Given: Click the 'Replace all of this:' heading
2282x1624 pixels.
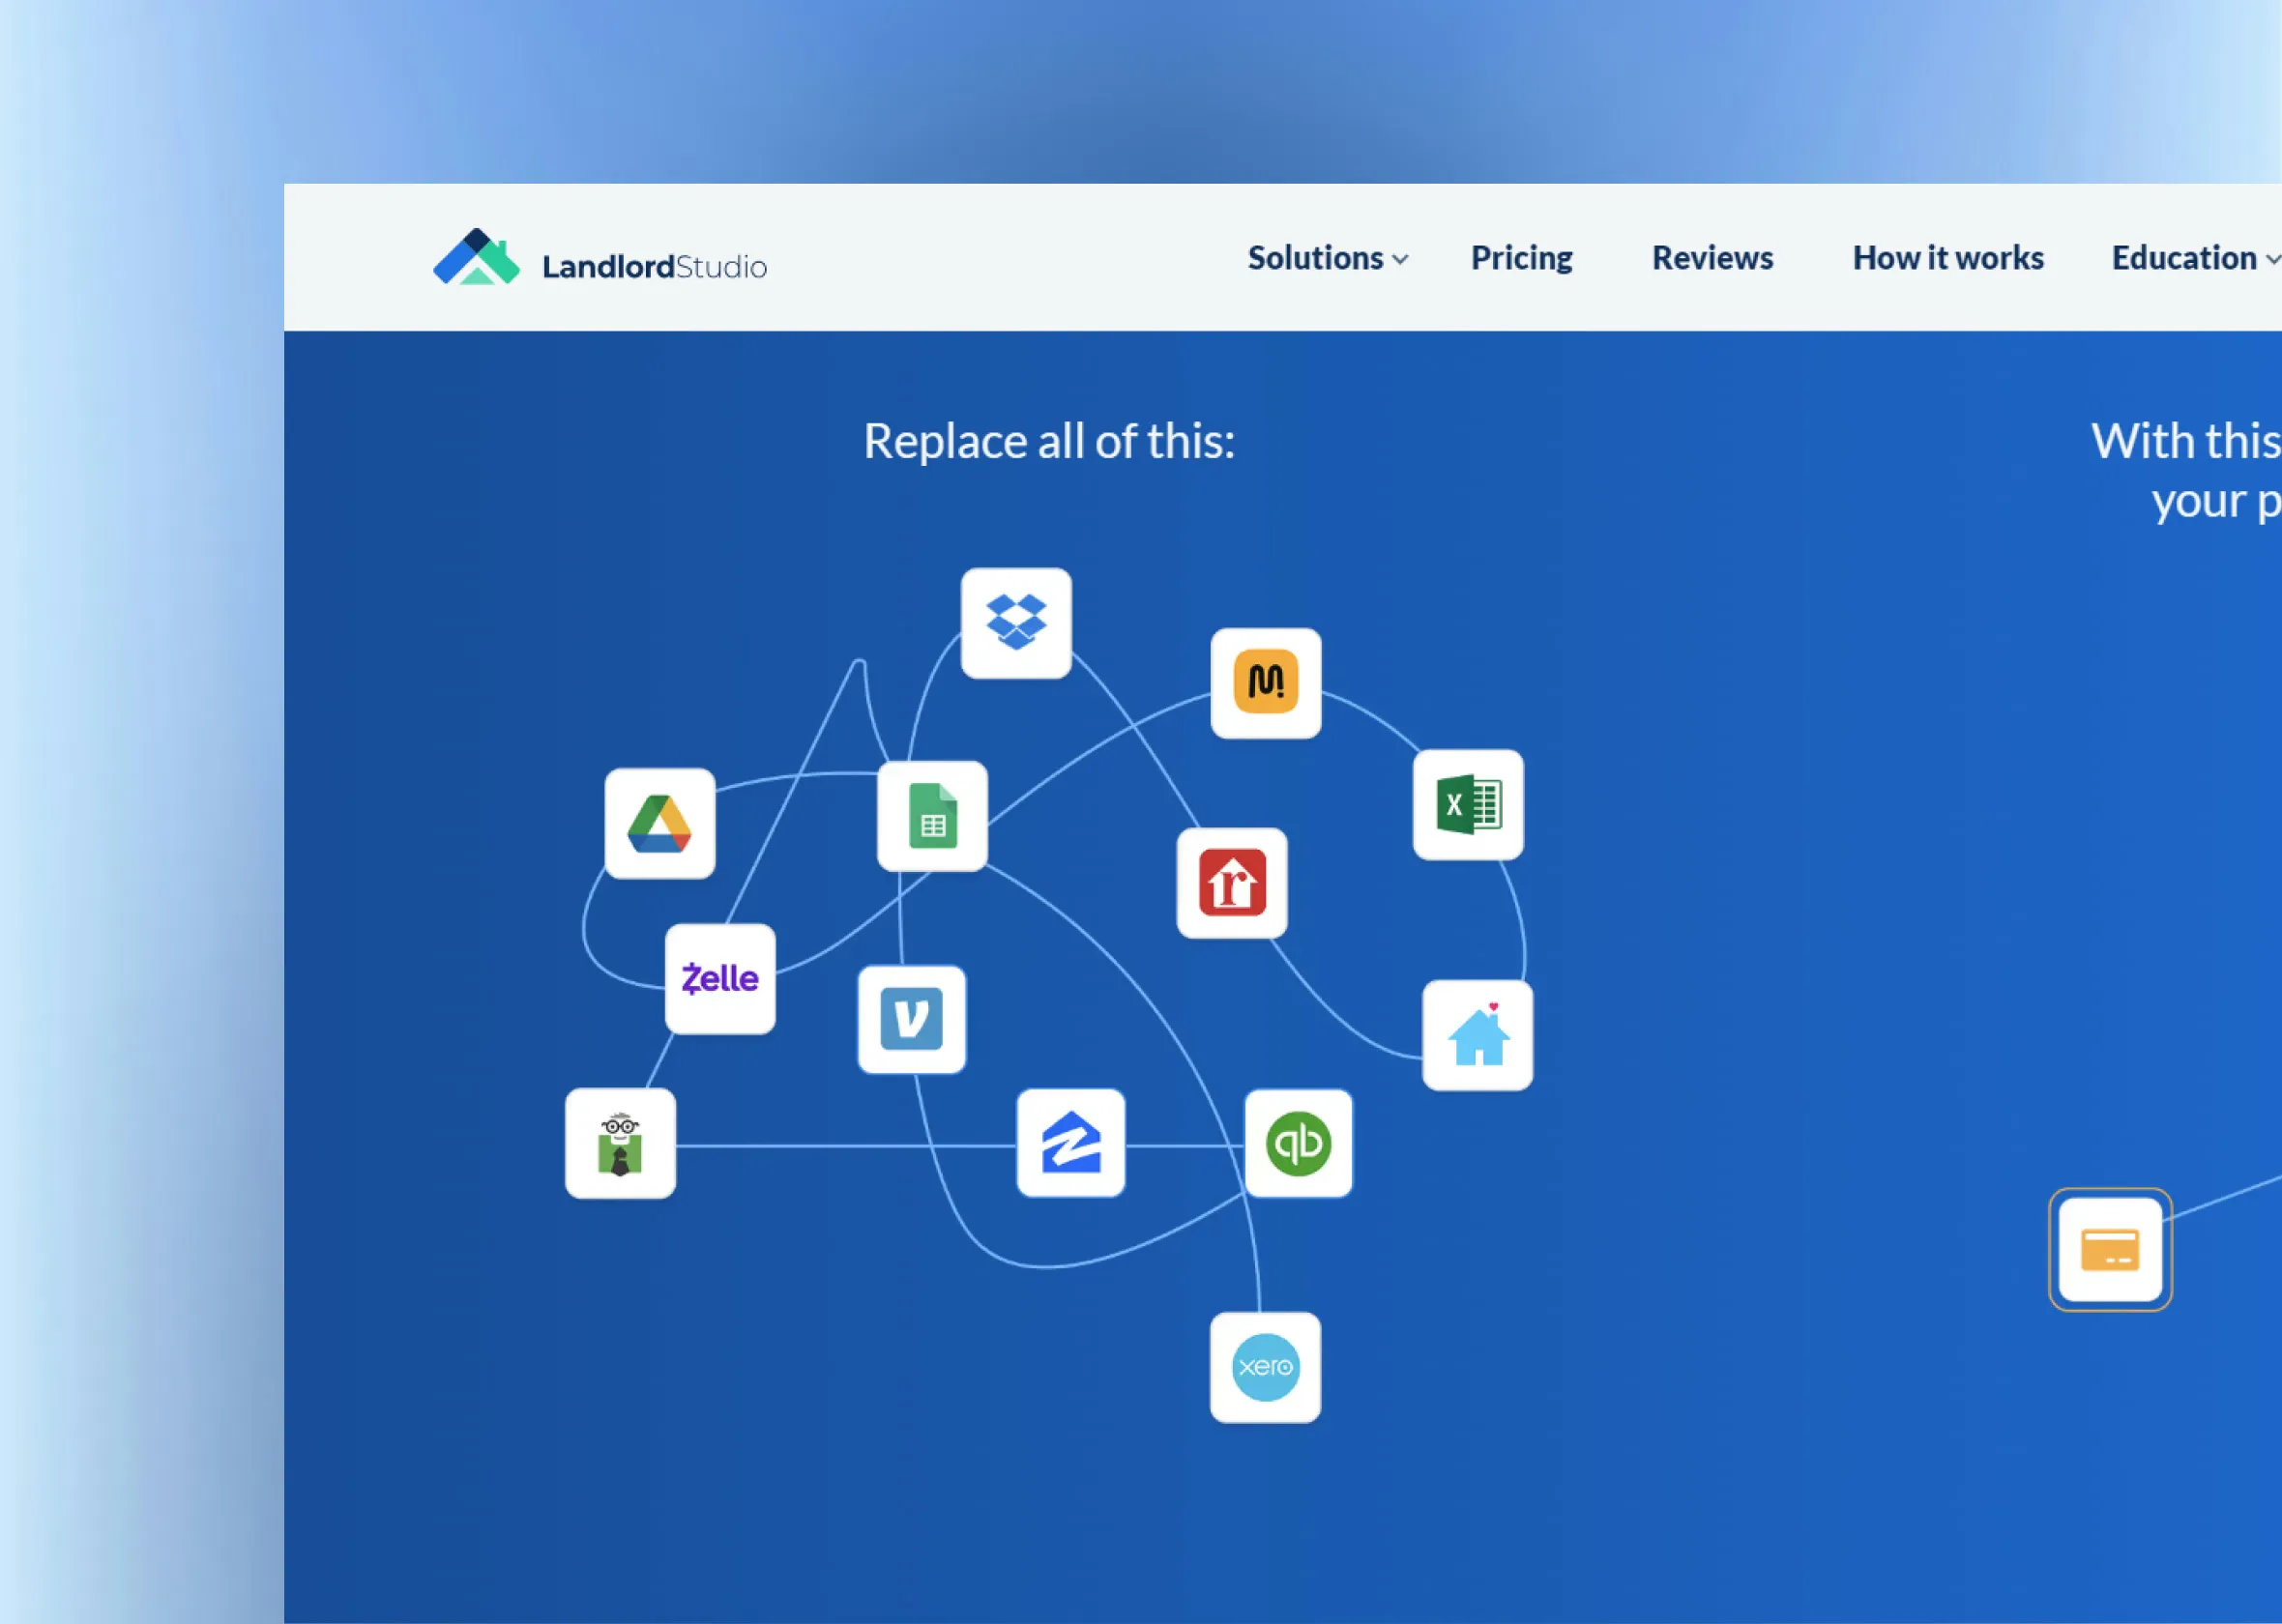Looking at the screenshot, I should point(1049,441).
